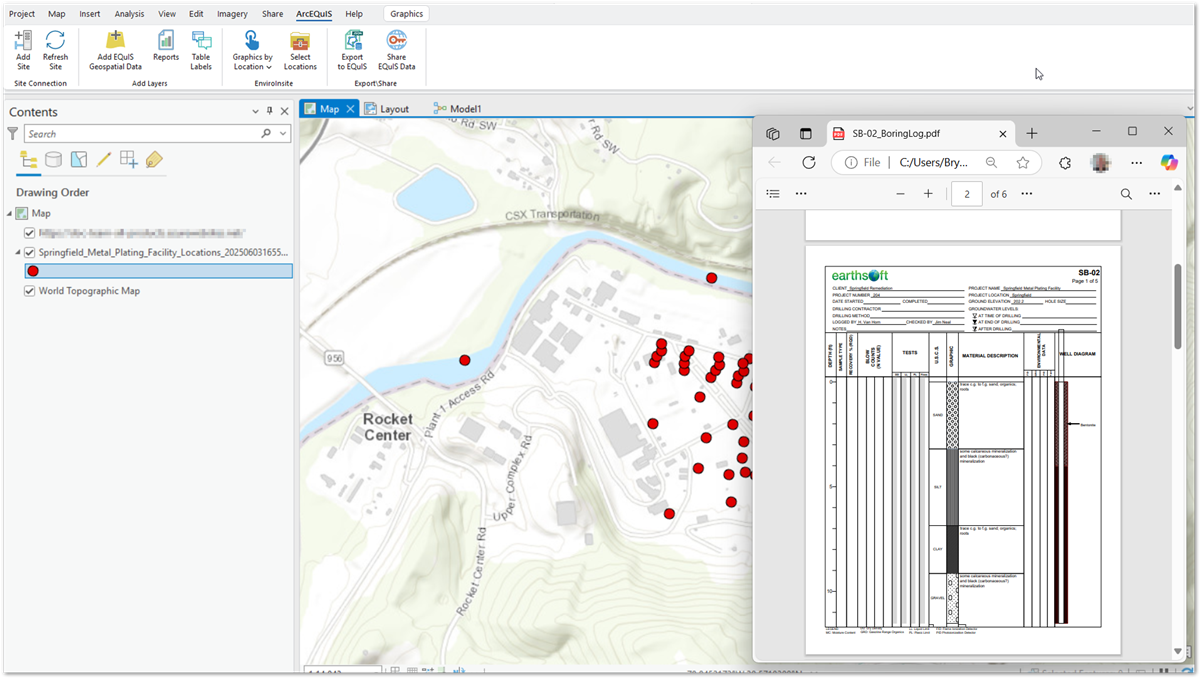Viewport: 1200px width, 678px height.
Task: Click Export to EQuIS
Action: [352, 50]
